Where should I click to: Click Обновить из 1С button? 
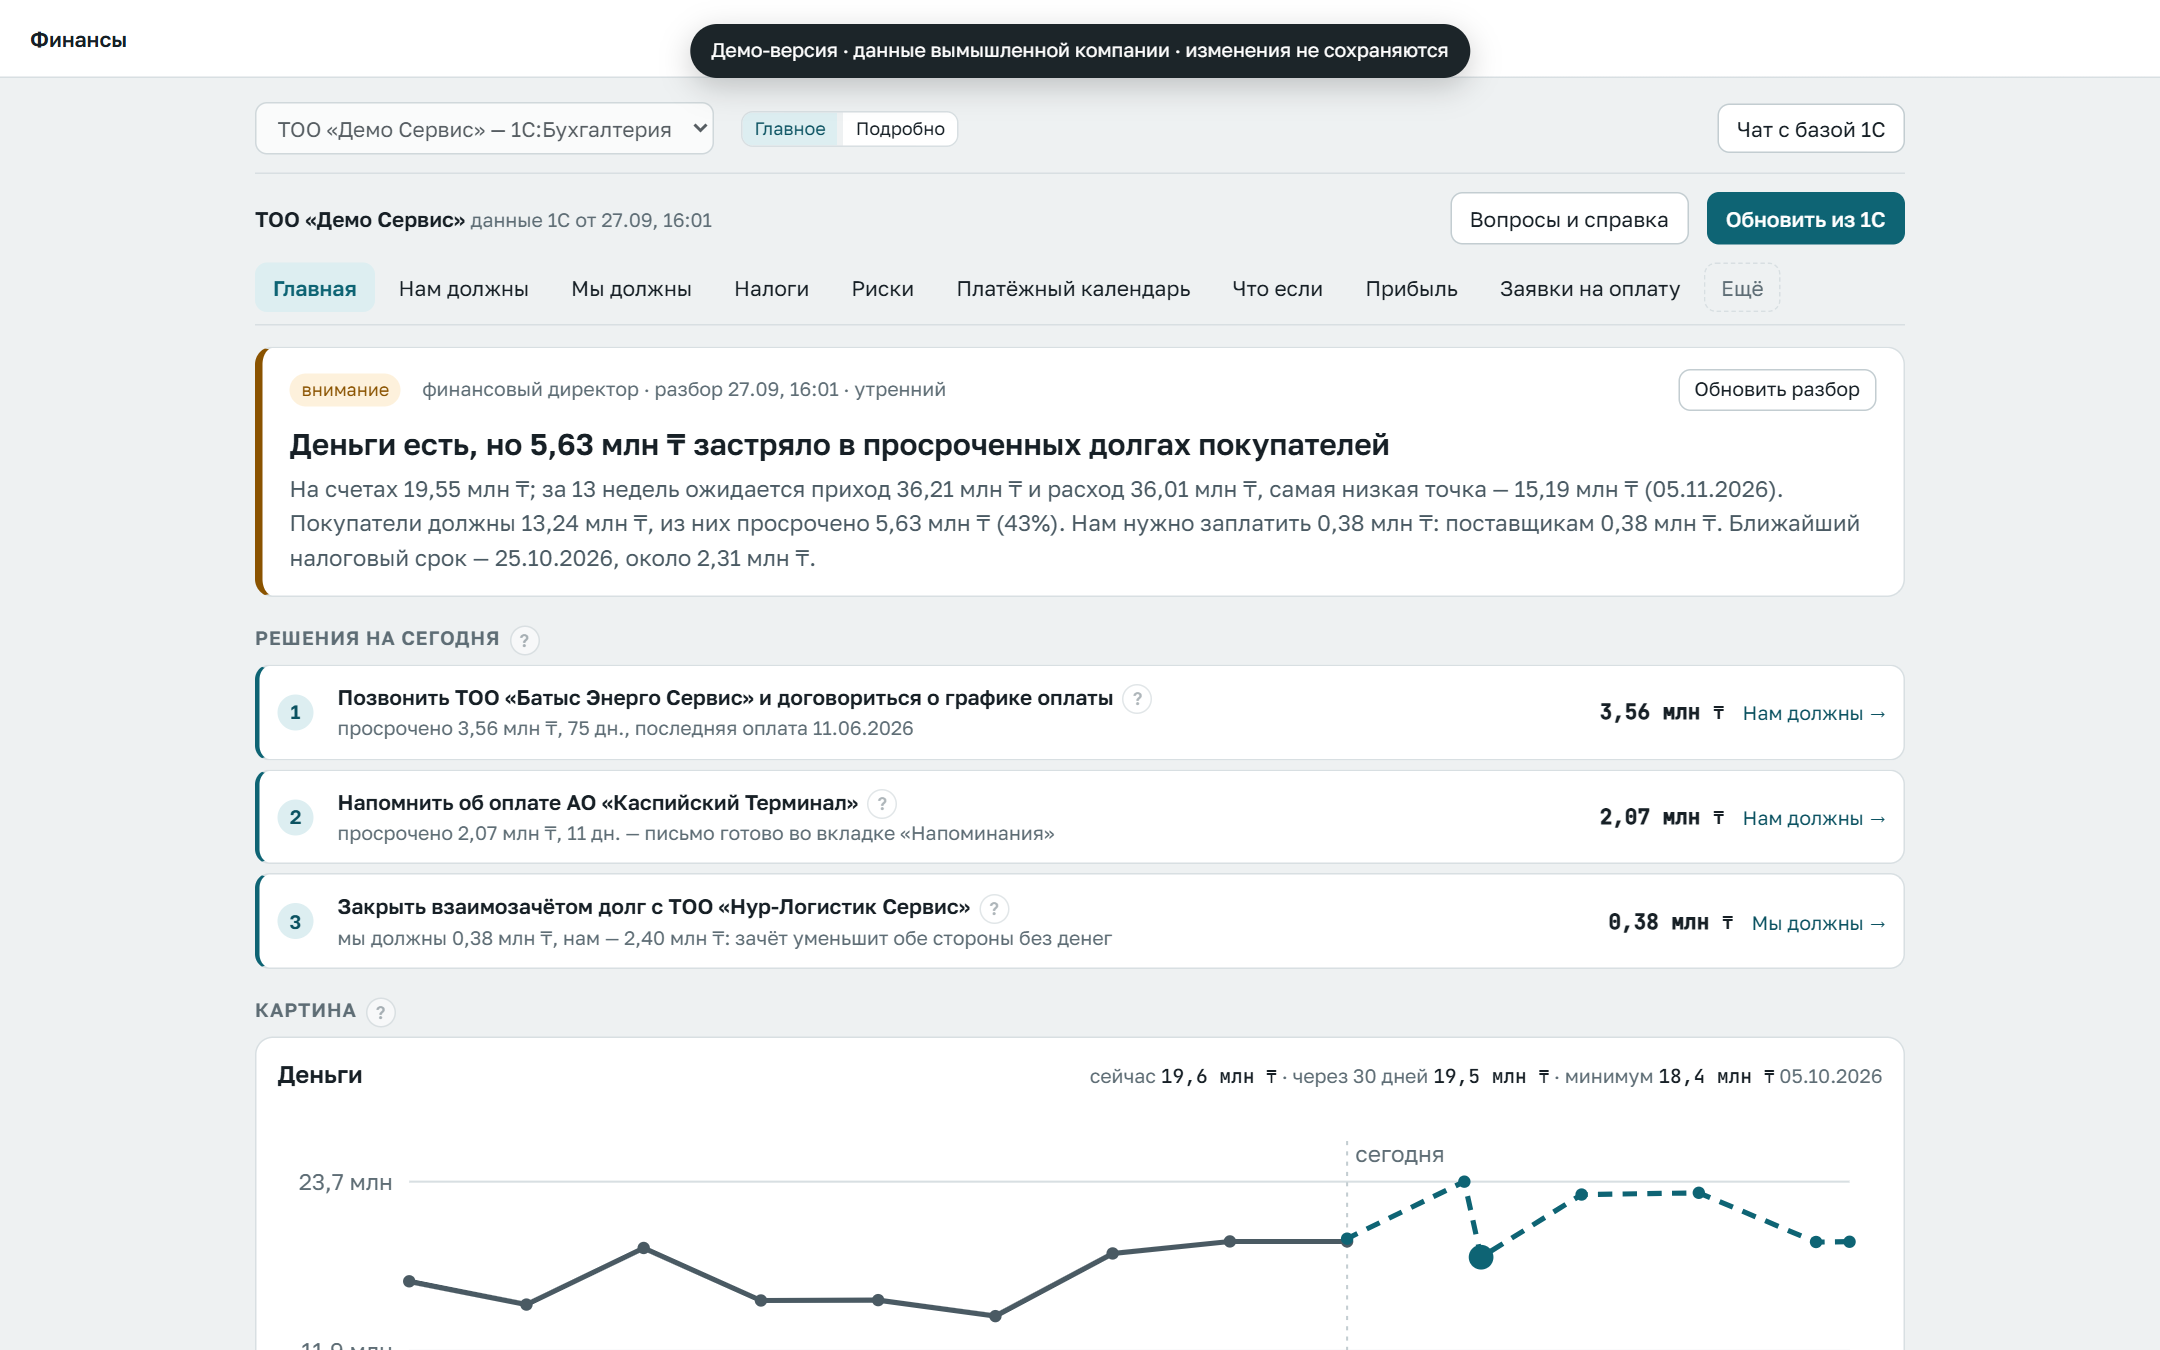(x=1805, y=219)
